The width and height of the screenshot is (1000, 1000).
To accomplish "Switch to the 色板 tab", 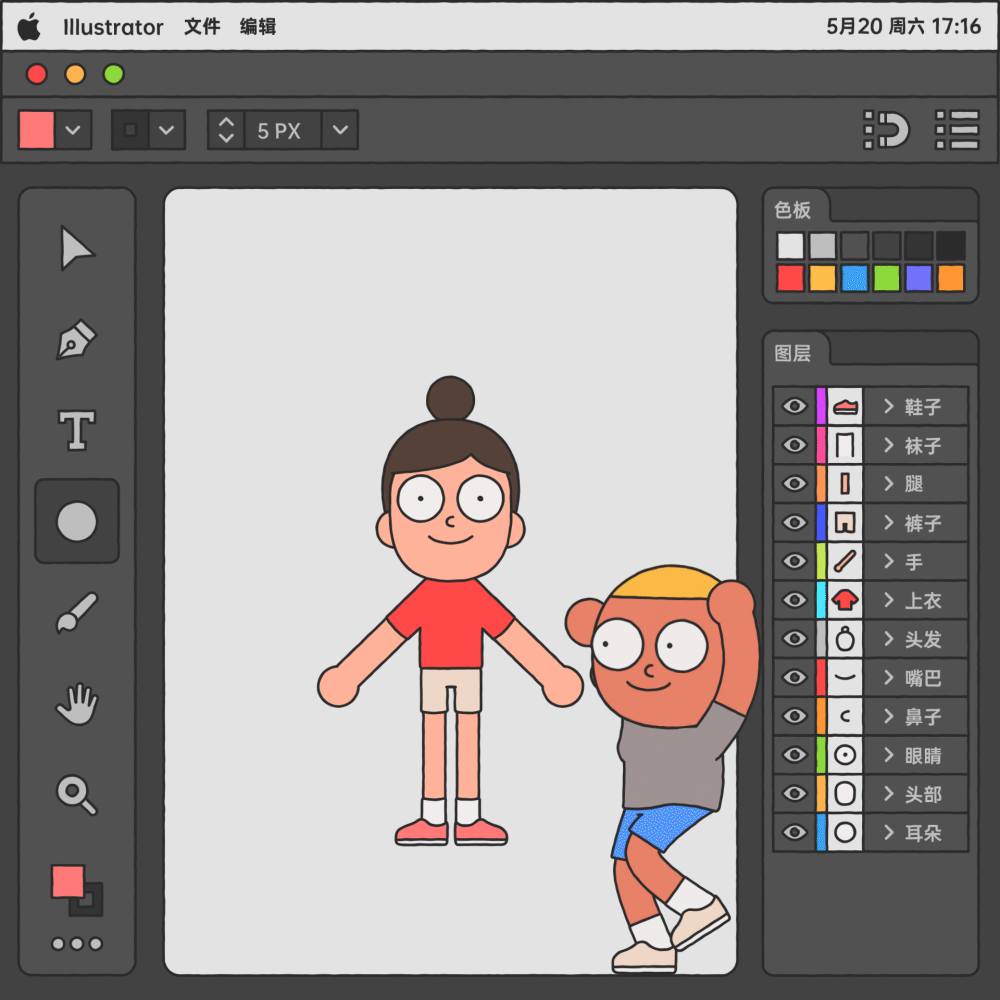I will pos(793,210).
